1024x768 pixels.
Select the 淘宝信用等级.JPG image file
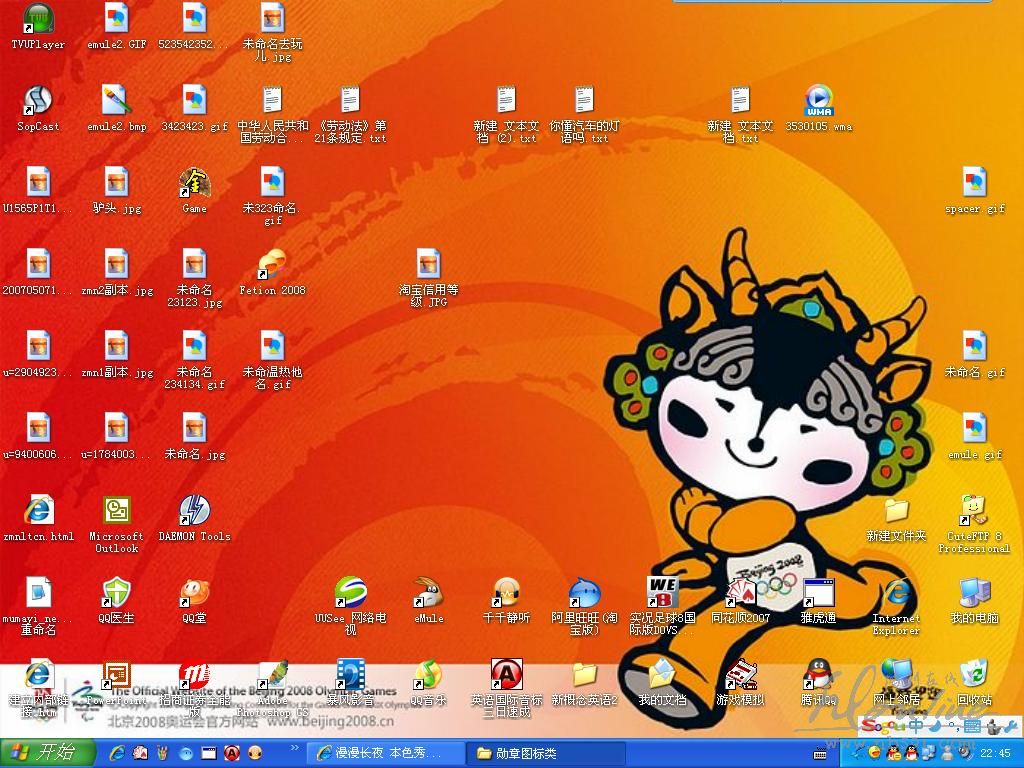tap(429, 266)
